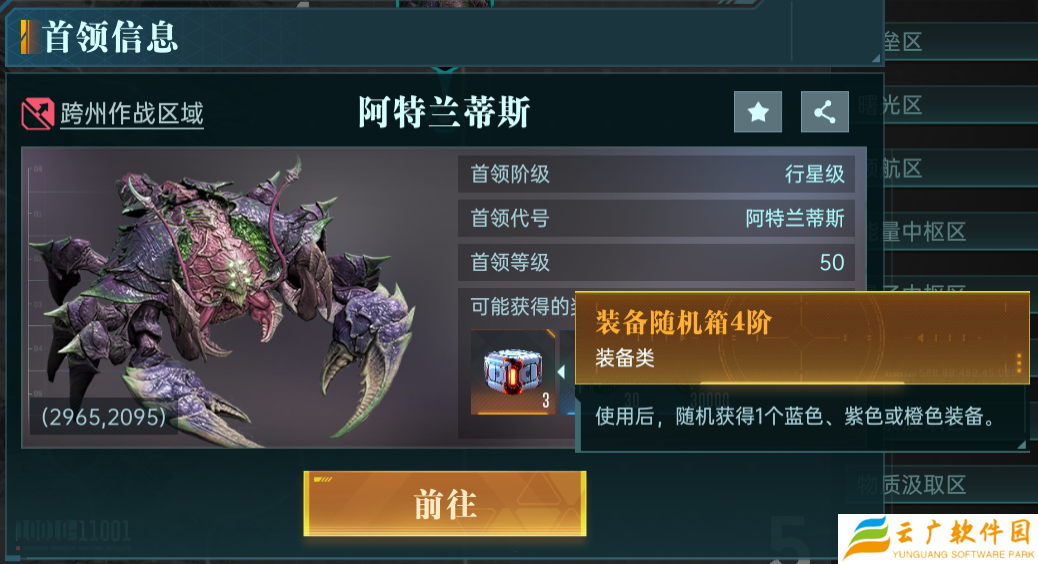Click the 前往 button
Image resolution: width=1038 pixels, height=564 pixels.
pyautogui.click(x=445, y=504)
